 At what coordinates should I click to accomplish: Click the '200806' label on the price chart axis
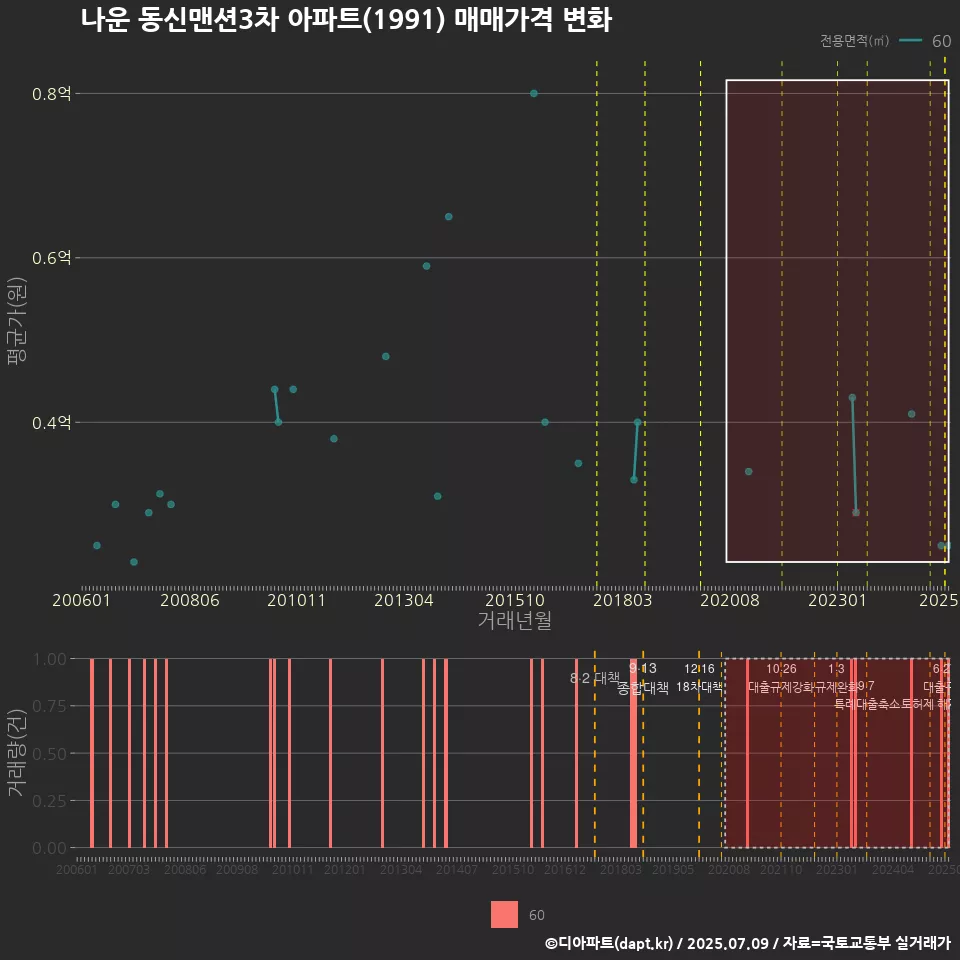(189, 600)
